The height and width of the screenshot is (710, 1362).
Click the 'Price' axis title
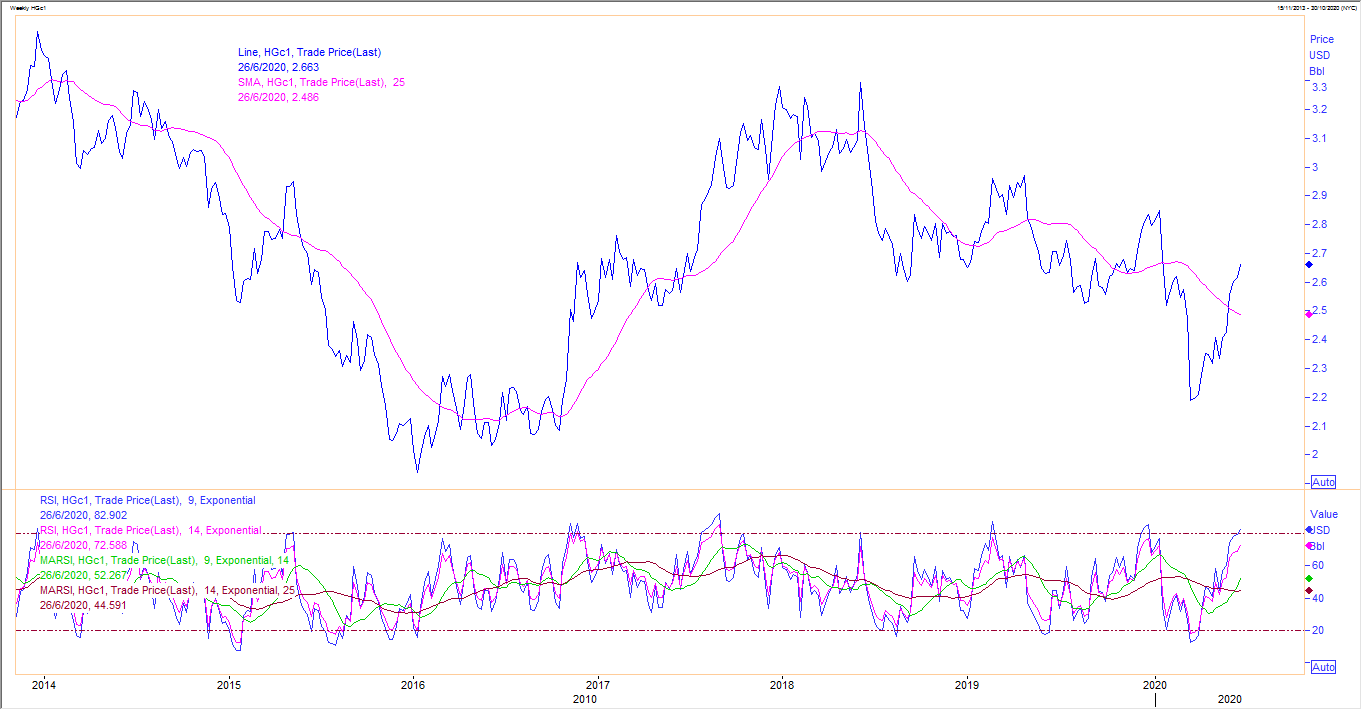tap(1321, 40)
